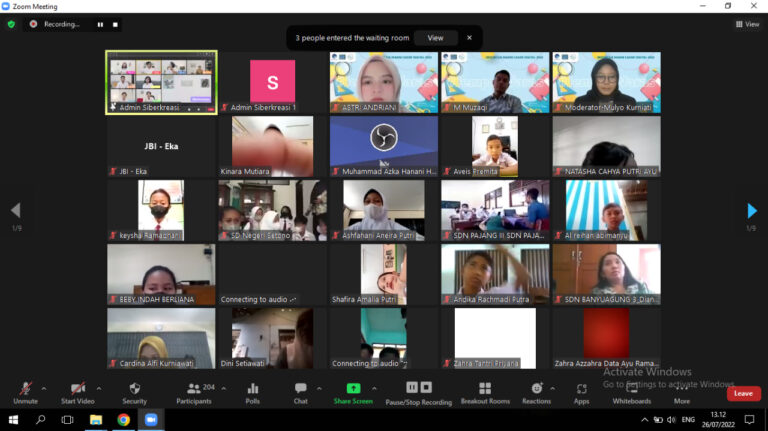Stop the recording in the bottom toolbar
The height and width of the screenshot is (431, 768).
426,387
